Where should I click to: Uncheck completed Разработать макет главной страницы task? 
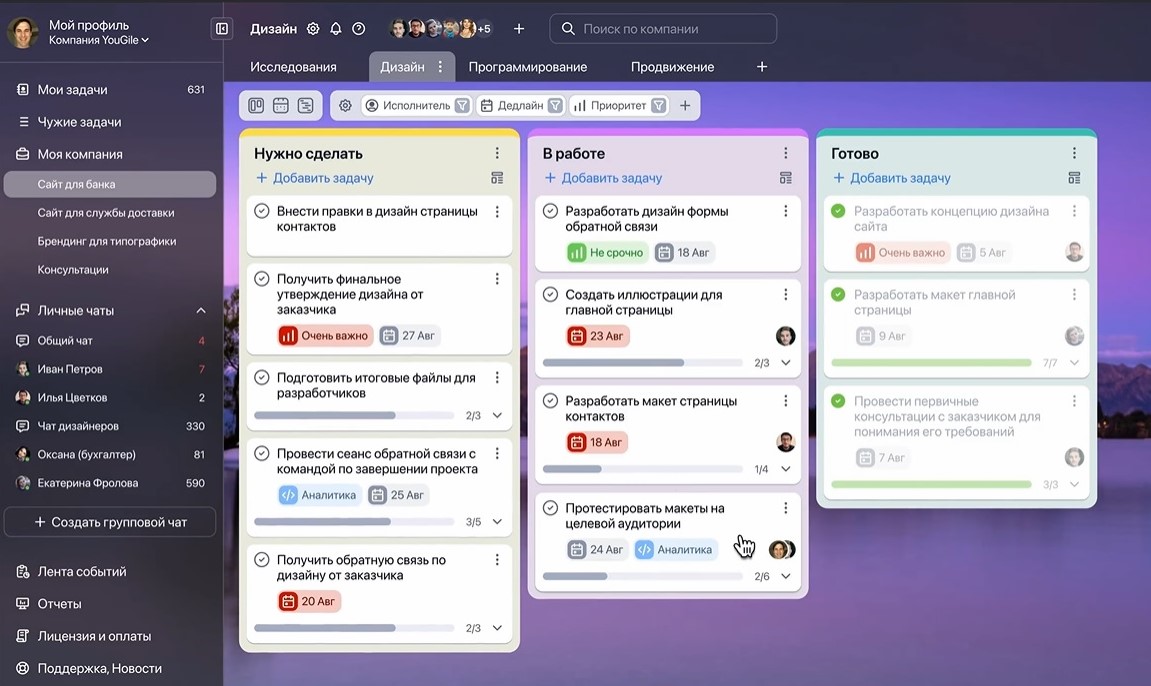838,295
